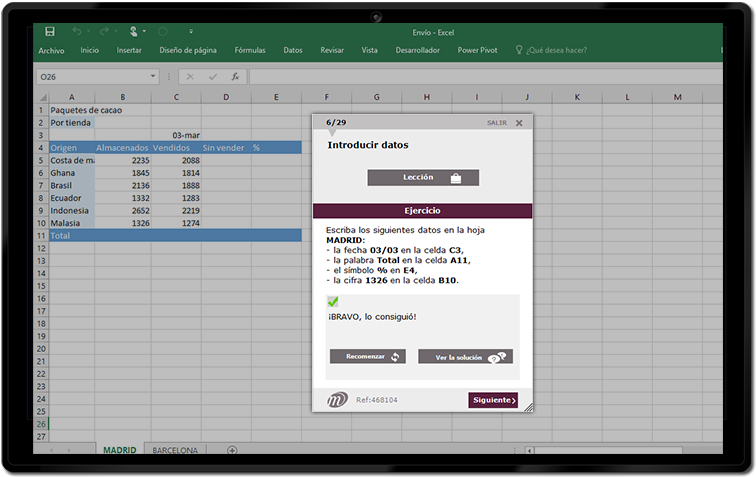Click the insert function fx icon
Image resolution: width=756 pixels, height=477 pixels.
click(235, 76)
